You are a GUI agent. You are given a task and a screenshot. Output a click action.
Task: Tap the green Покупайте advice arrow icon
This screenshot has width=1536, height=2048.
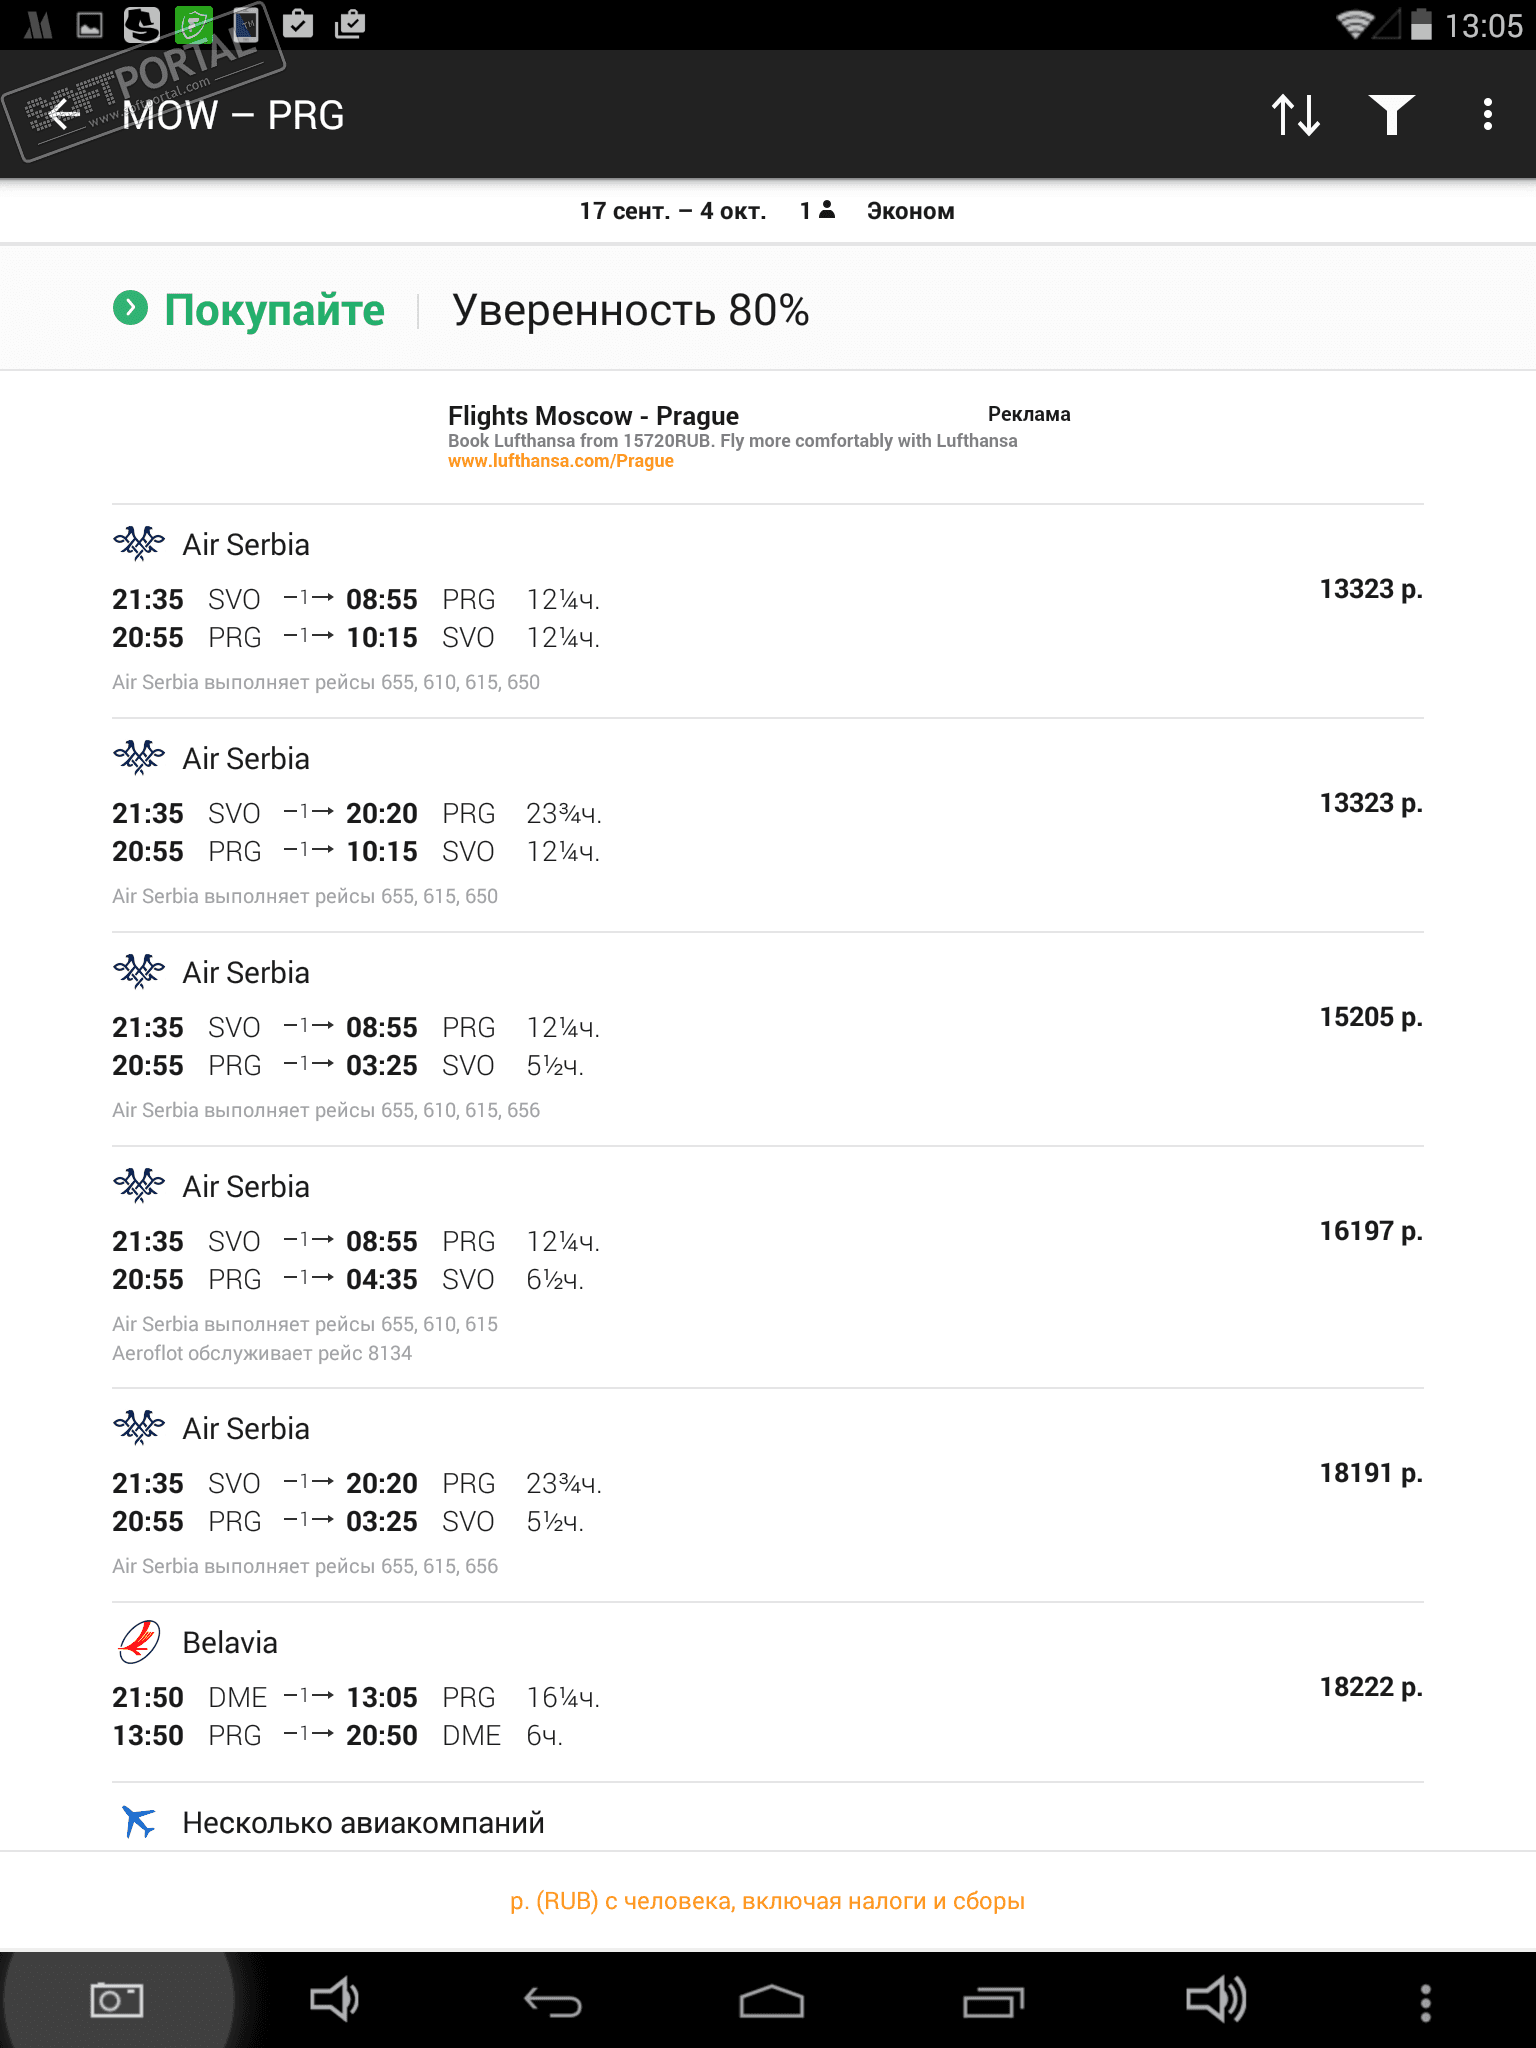pos(131,309)
